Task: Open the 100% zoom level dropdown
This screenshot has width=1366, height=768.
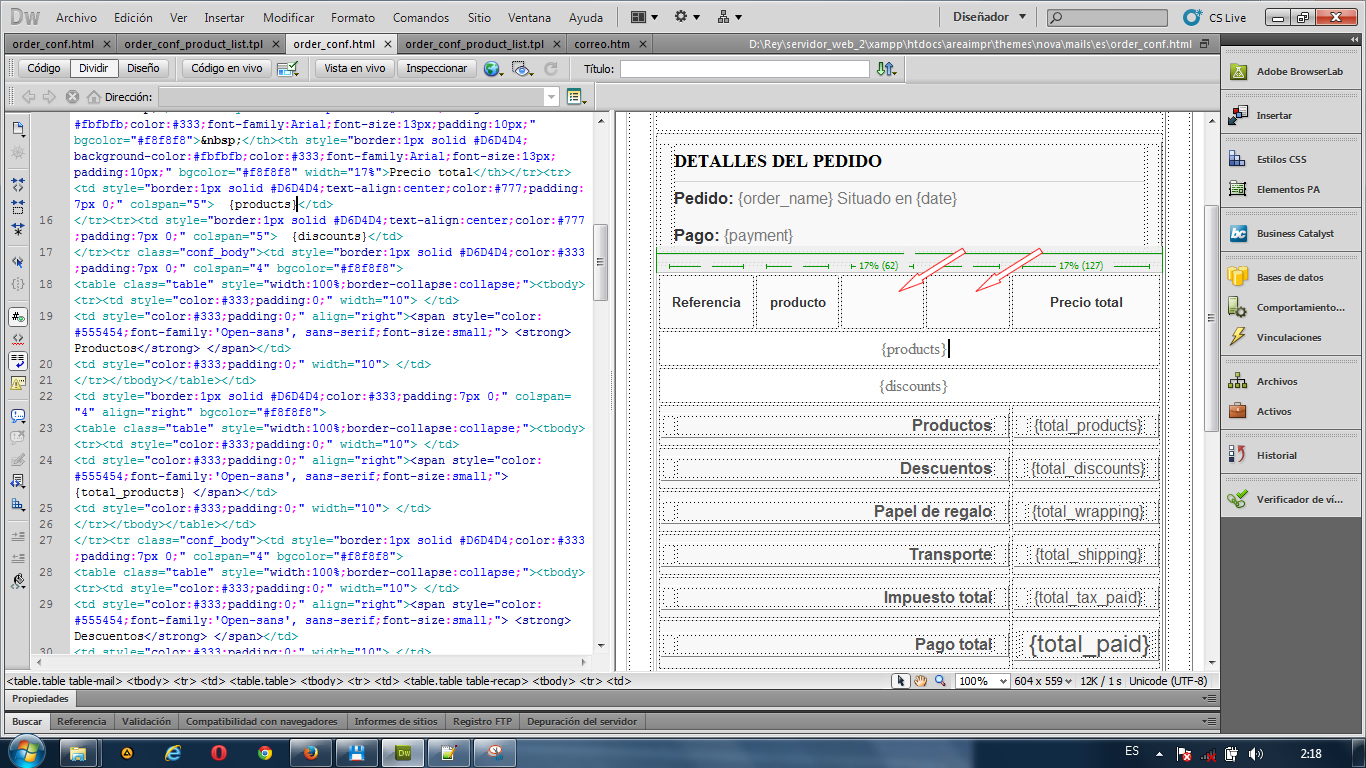Action: click(x=982, y=681)
